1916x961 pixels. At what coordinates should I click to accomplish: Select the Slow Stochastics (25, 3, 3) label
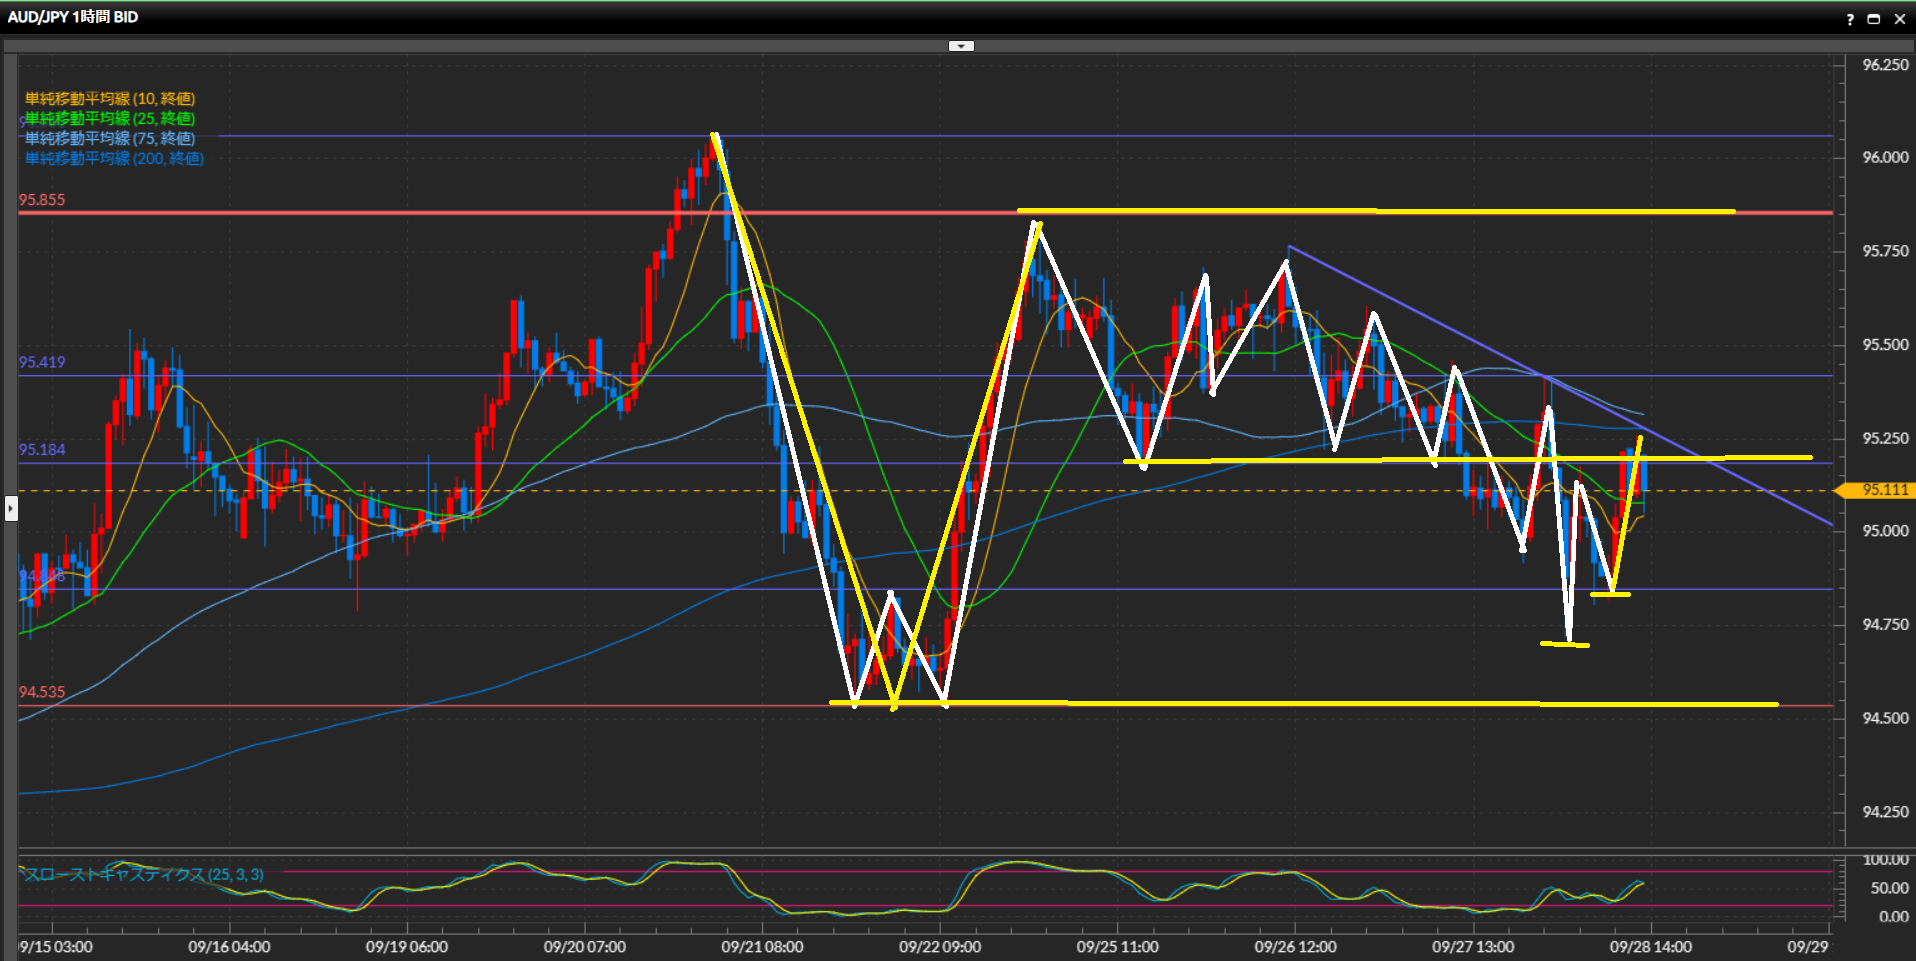pos(144,875)
